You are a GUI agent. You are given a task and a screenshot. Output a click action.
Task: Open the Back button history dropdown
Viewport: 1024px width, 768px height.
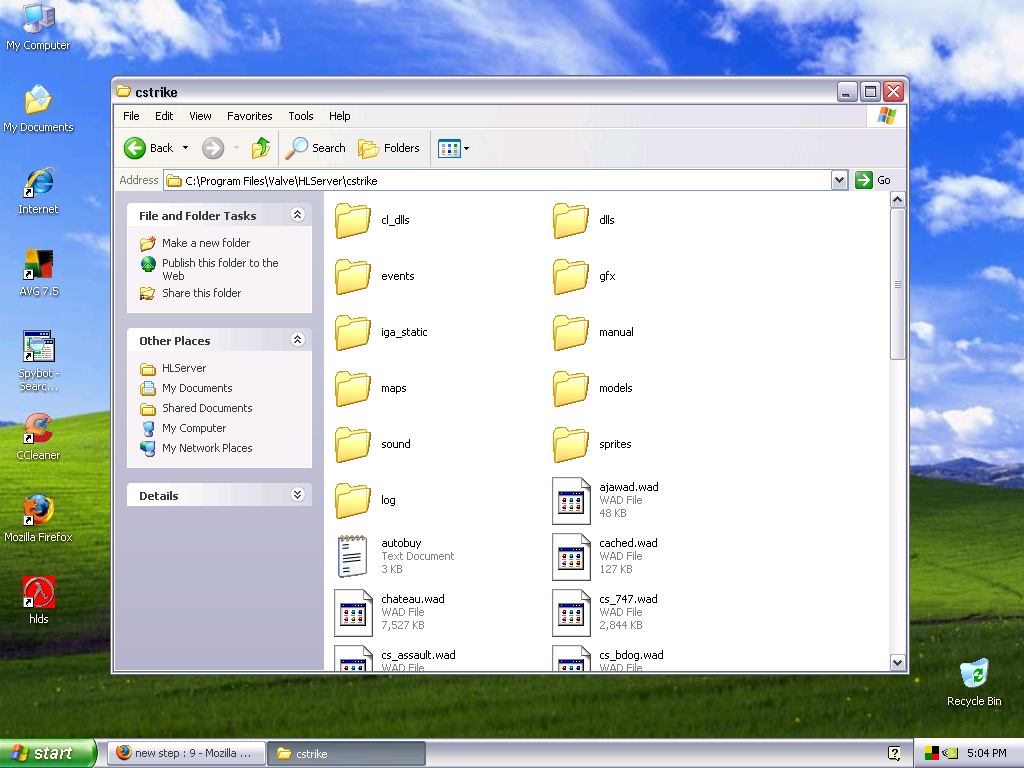pyautogui.click(x=185, y=148)
